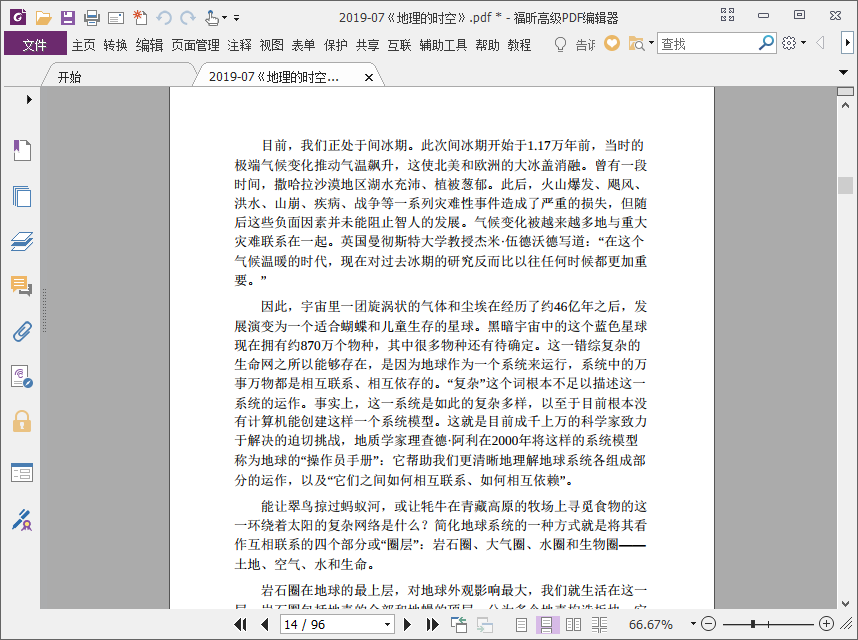The width and height of the screenshot is (858, 640).
Task: Open search settings gear icon
Action: point(789,43)
